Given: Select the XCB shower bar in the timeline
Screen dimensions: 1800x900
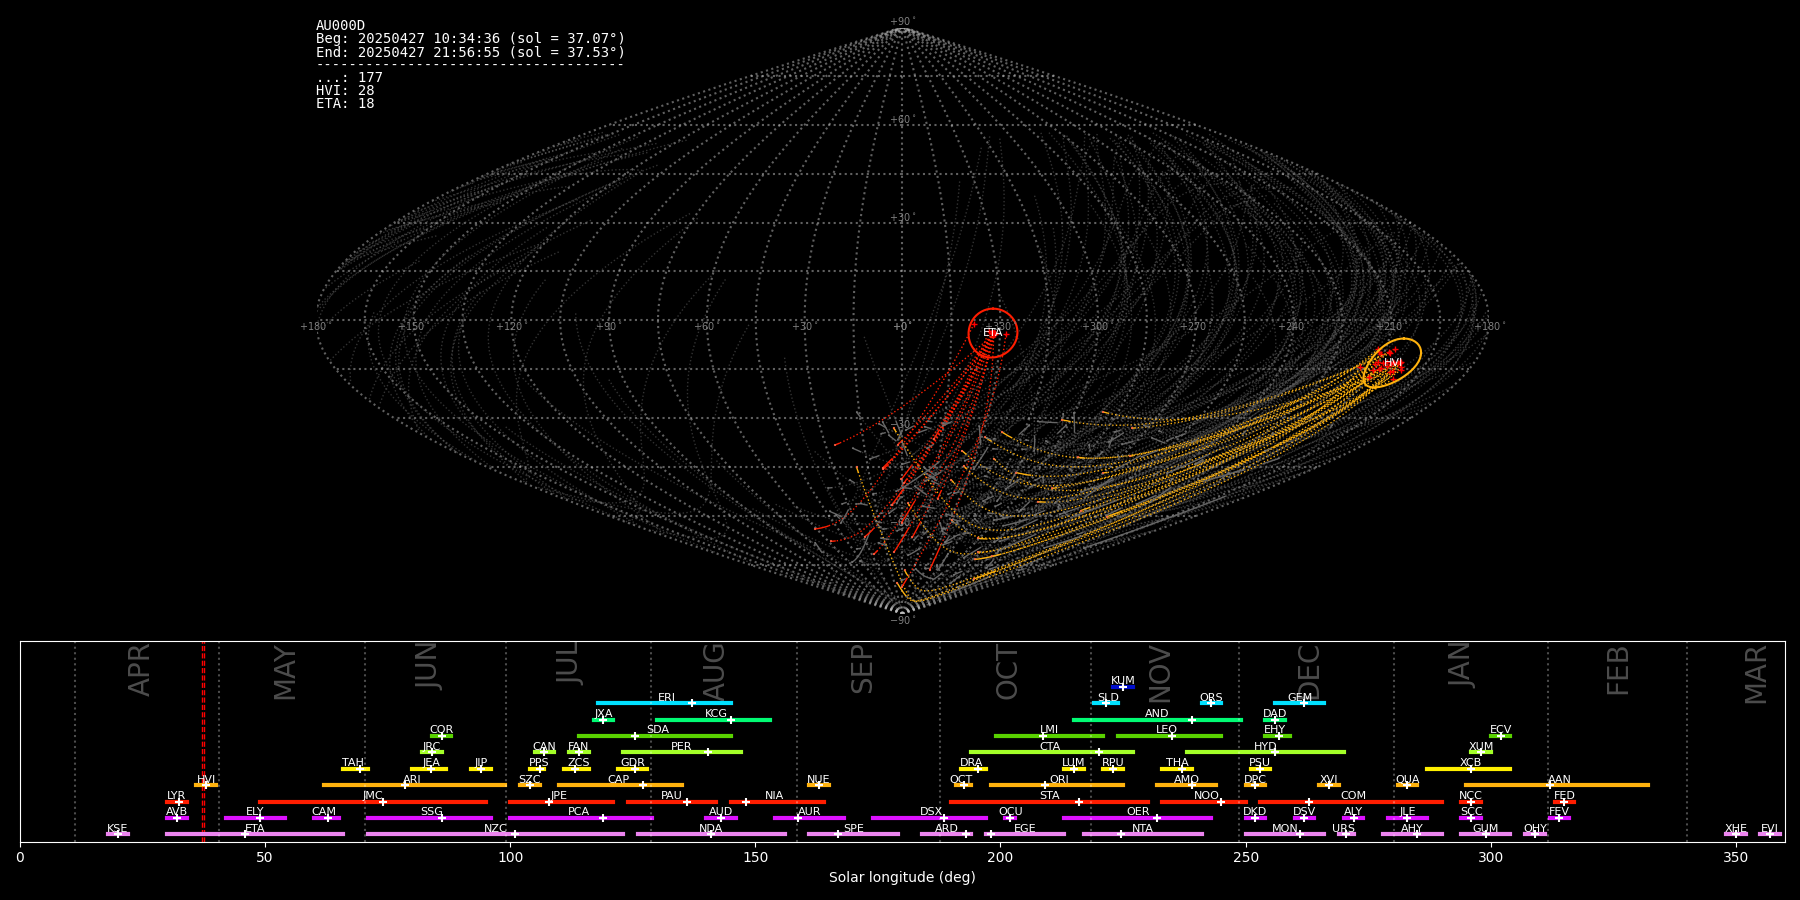Looking at the screenshot, I should (1468, 768).
